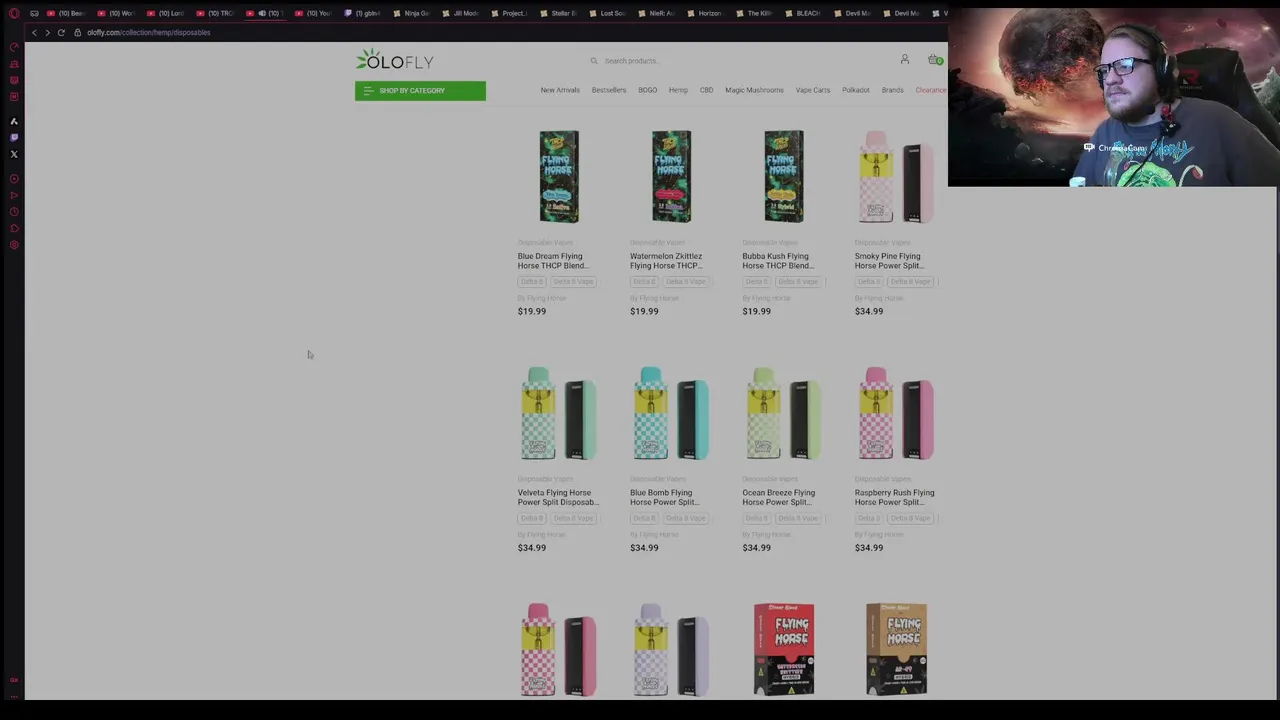Click Bubba Kush Flying Horse THCP Blend title

coord(778,261)
